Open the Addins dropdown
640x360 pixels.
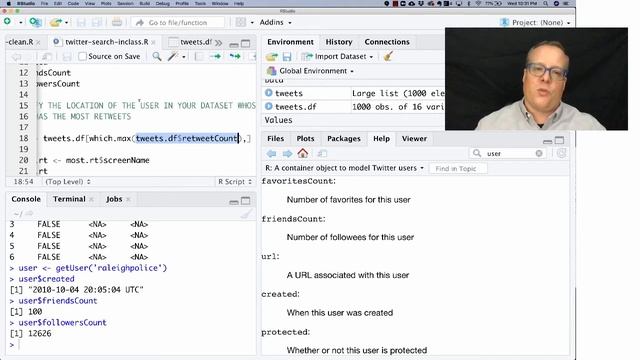276,22
